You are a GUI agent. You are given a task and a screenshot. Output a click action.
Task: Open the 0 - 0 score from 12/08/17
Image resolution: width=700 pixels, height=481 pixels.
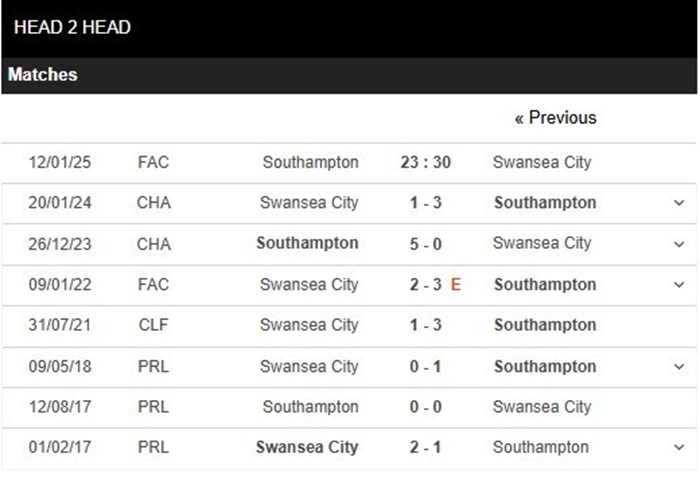tap(425, 407)
